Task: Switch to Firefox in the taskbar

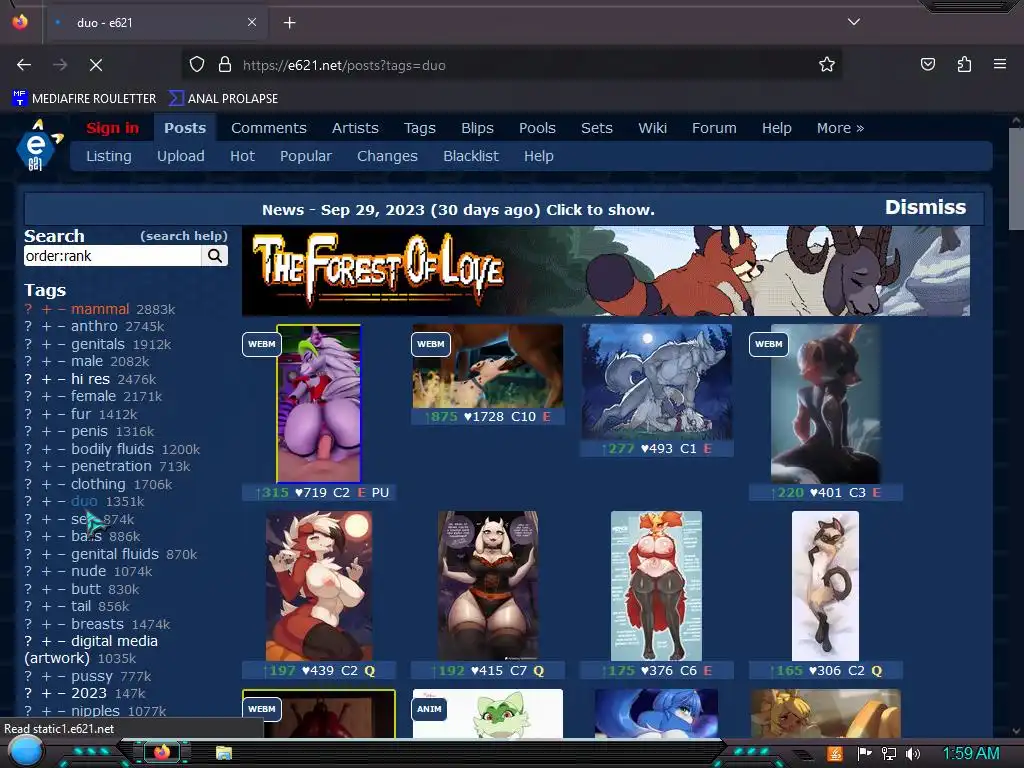Action: coord(161,752)
